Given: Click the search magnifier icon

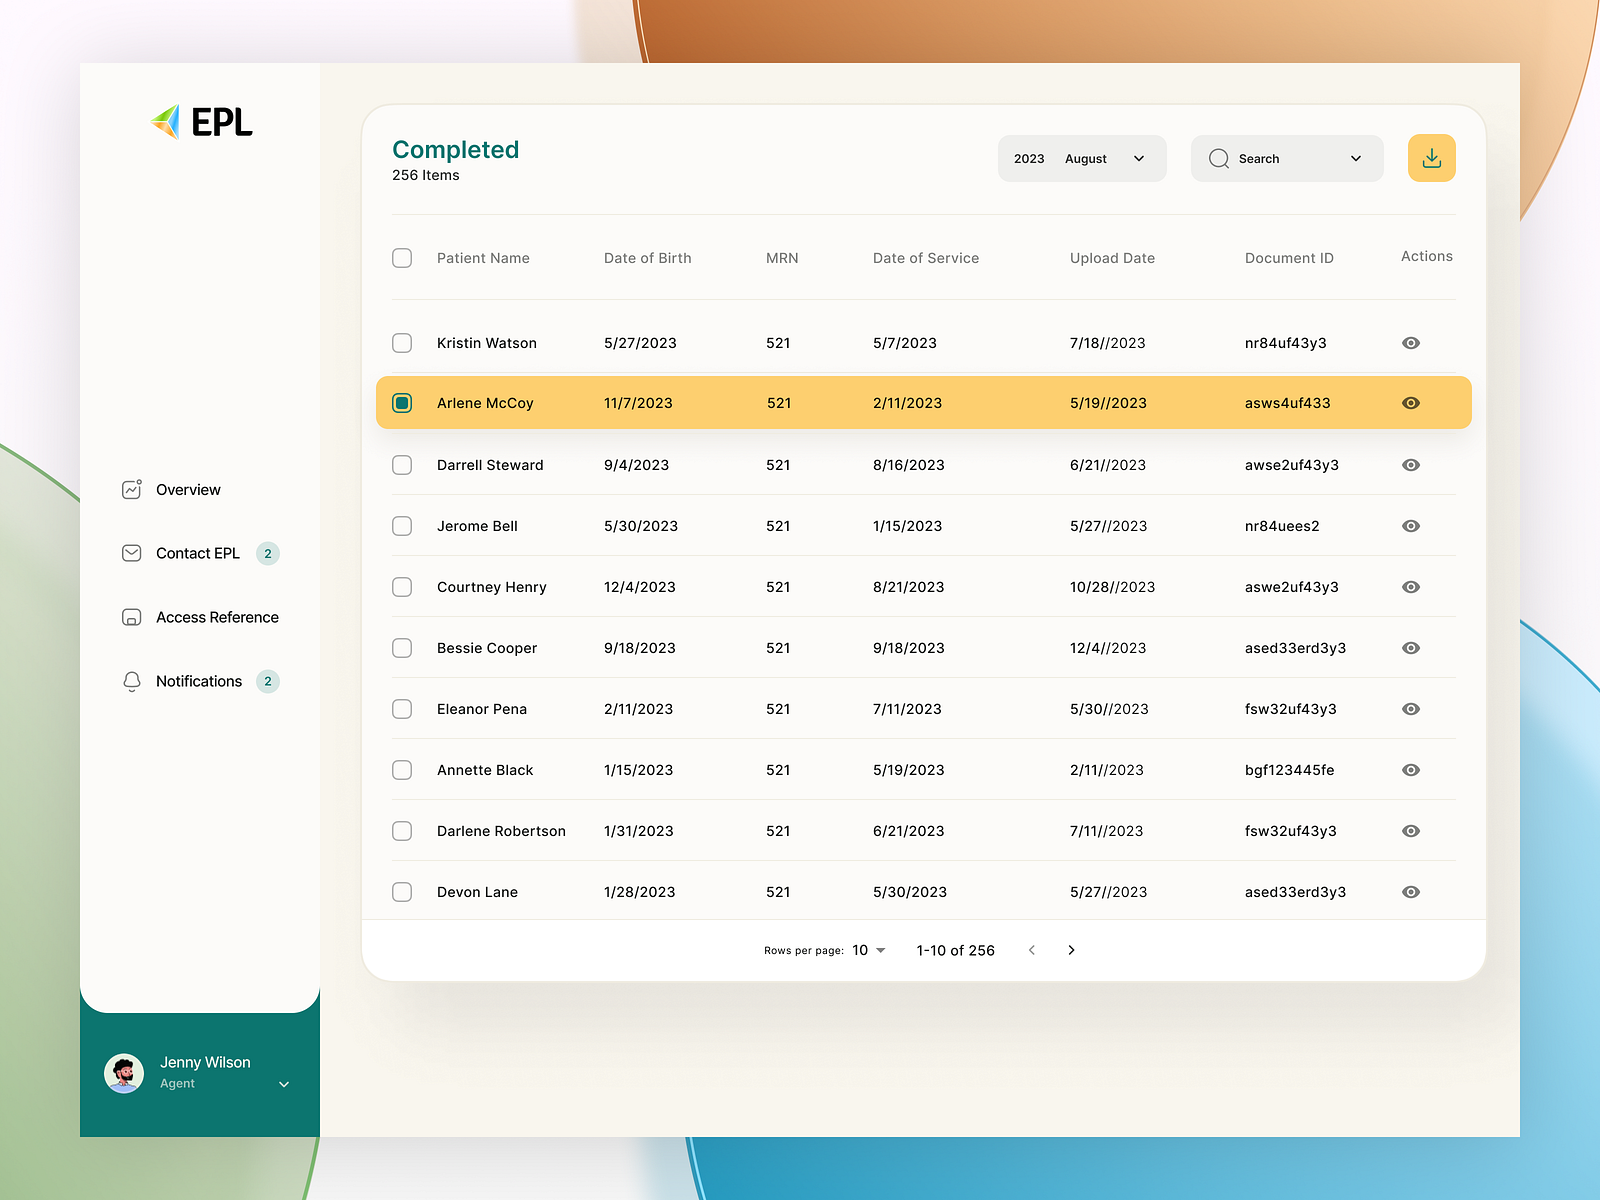Looking at the screenshot, I should [x=1218, y=158].
